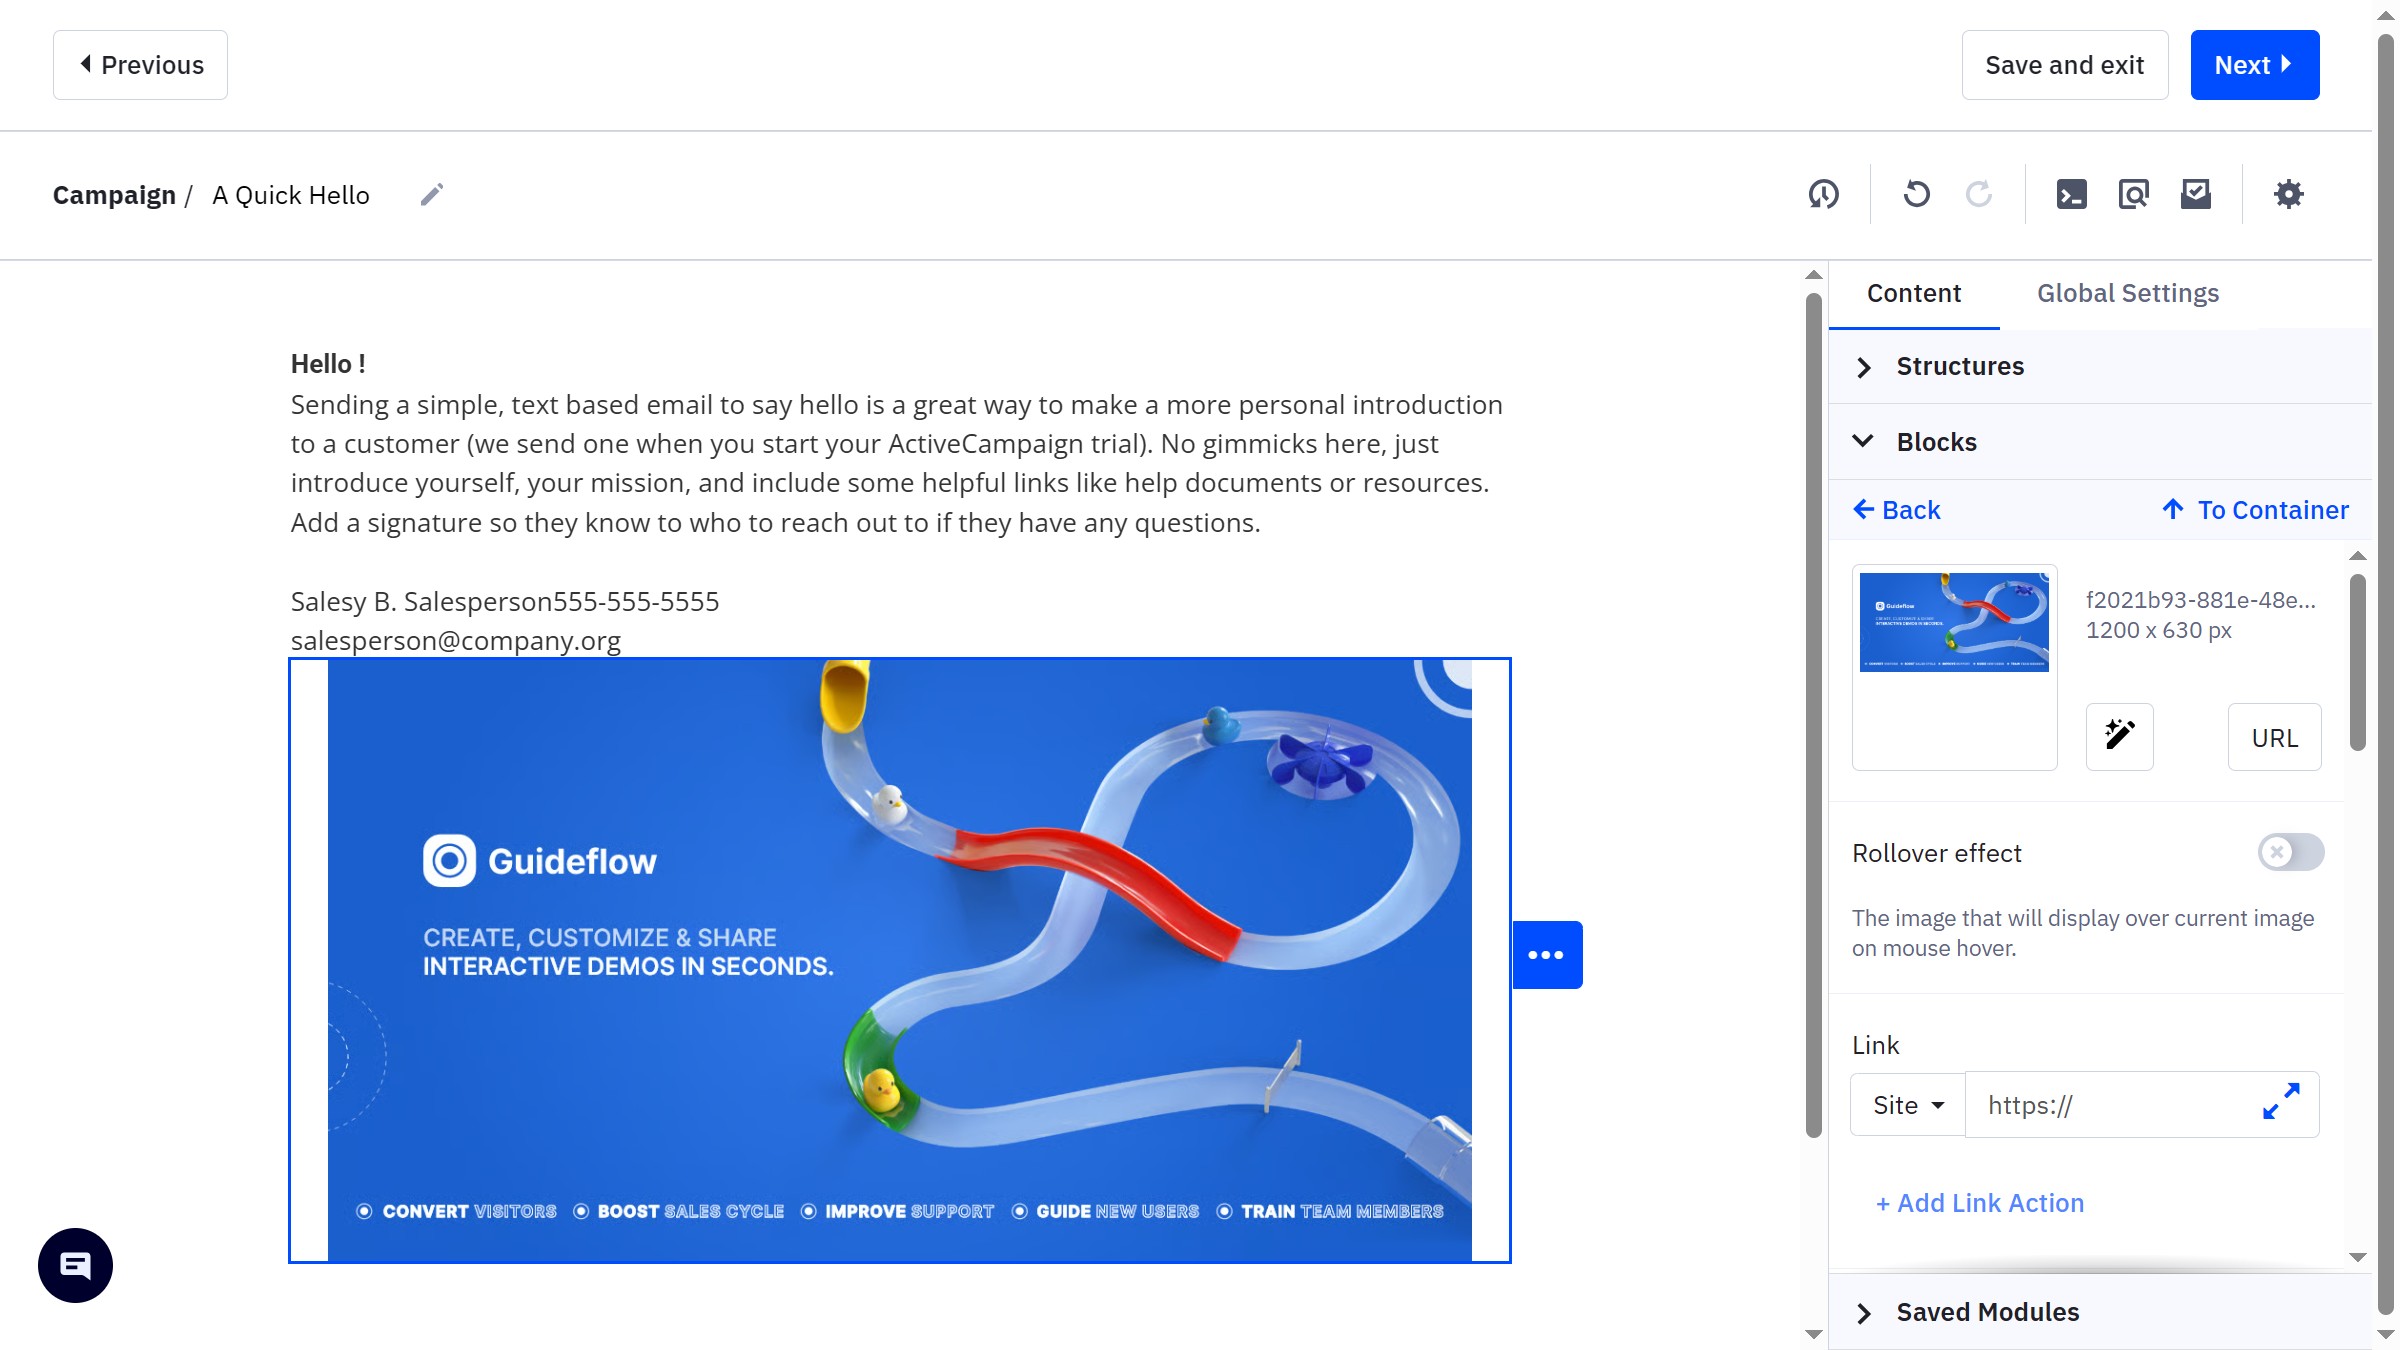Screen dimensions: 2400x1350
Task: Select the Content tab
Action: (x=1913, y=293)
